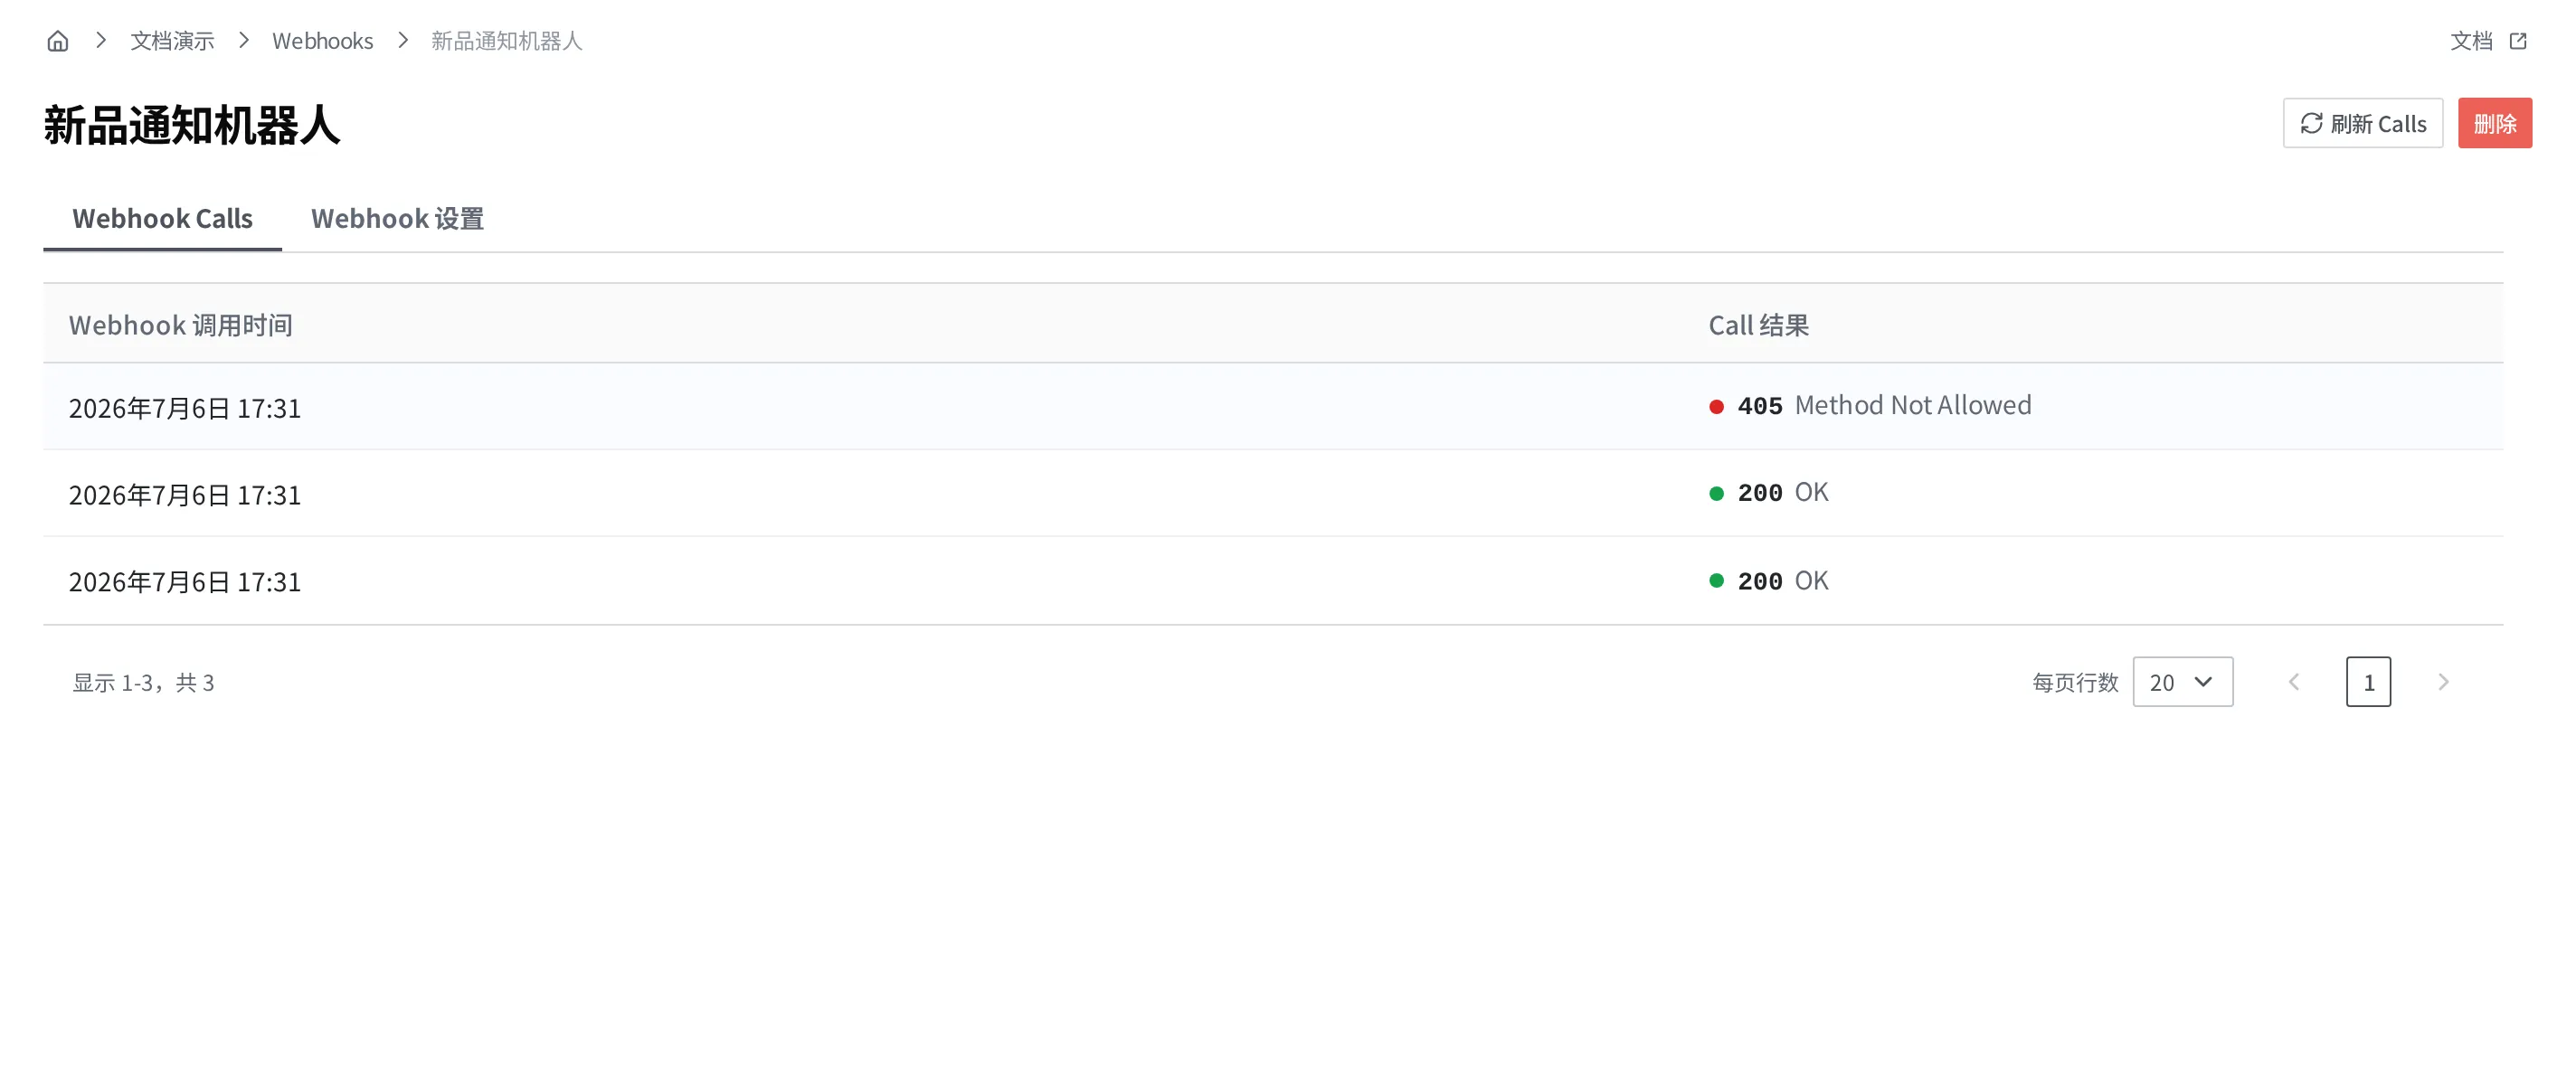The width and height of the screenshot is (2576, 1085).
Task: Open the Webhooks breadcrumb link
Action: 322,41
